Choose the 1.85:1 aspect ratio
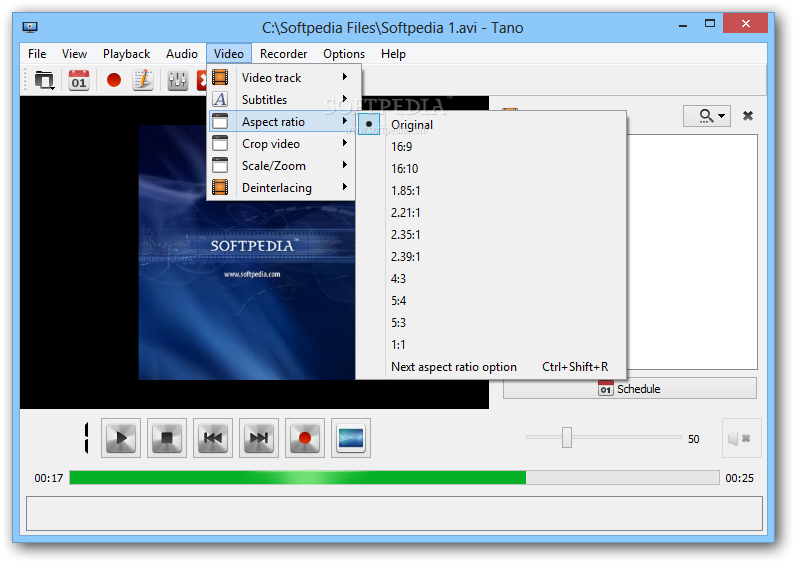The width and height of the screenshot is (795, 563). point(491,191)
